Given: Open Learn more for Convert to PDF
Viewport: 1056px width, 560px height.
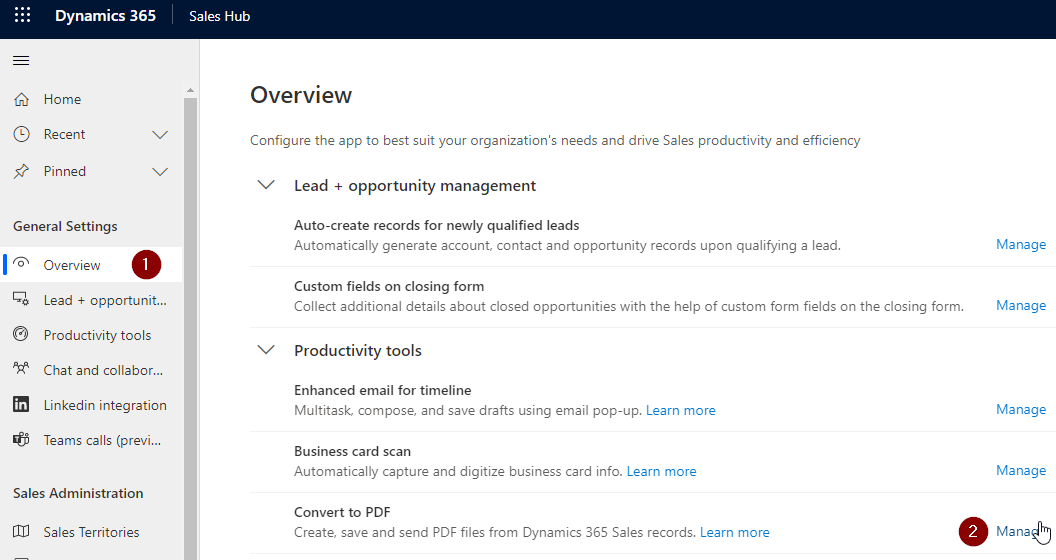Looking at the screenshot, I should (x=735, y=532).
